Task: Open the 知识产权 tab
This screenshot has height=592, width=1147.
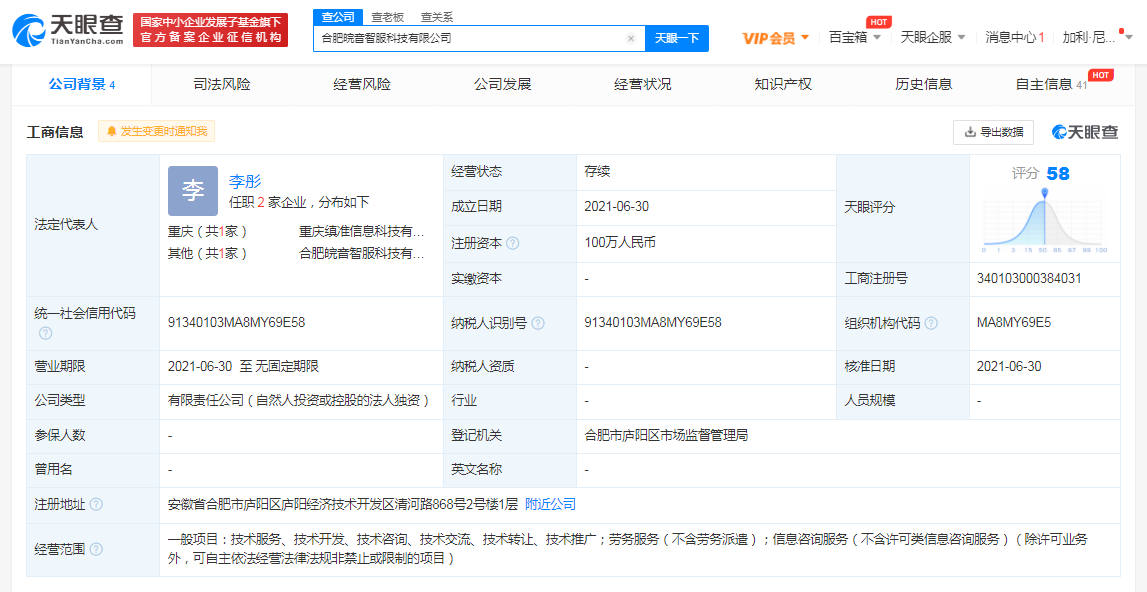Action: tap(783, 84)
